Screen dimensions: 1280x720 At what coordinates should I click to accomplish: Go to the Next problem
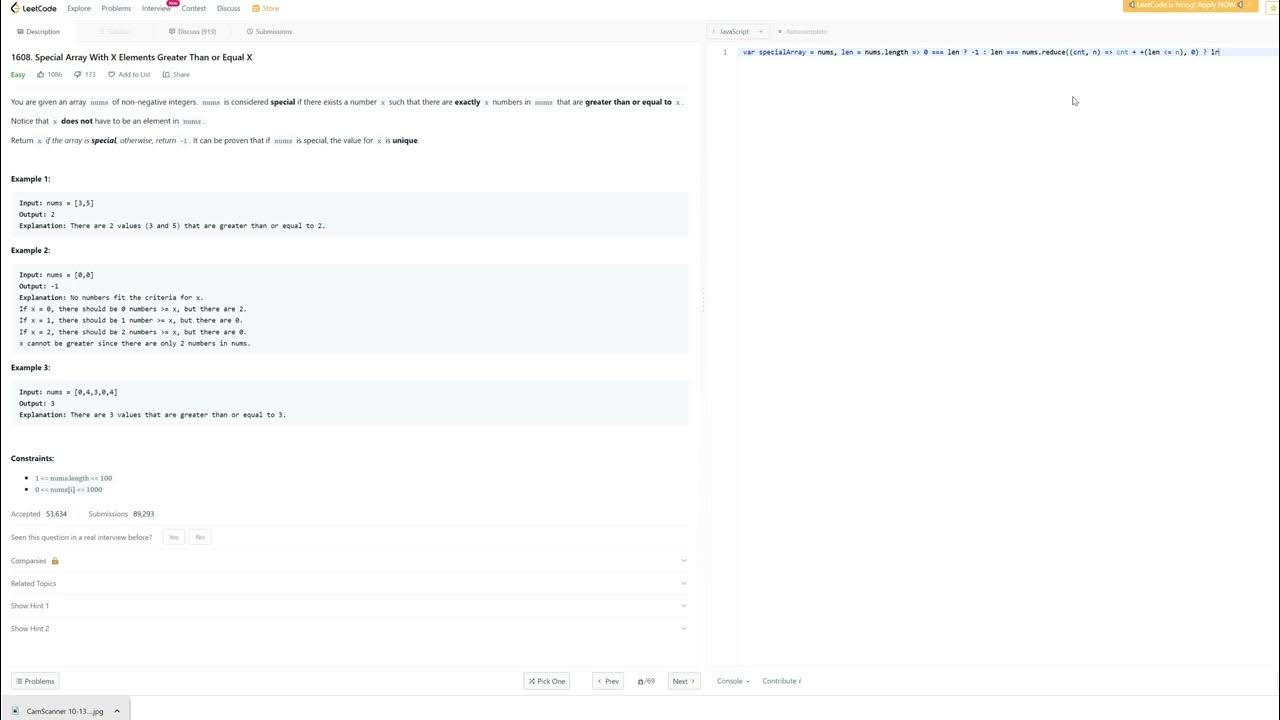(683, 681)
